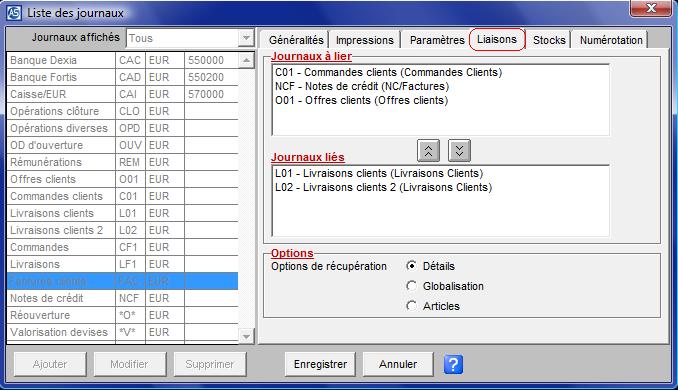The height and width of the screenshot is (390, 678).
Task: Switch to the Impressions tab
Action: click(365, 40)
